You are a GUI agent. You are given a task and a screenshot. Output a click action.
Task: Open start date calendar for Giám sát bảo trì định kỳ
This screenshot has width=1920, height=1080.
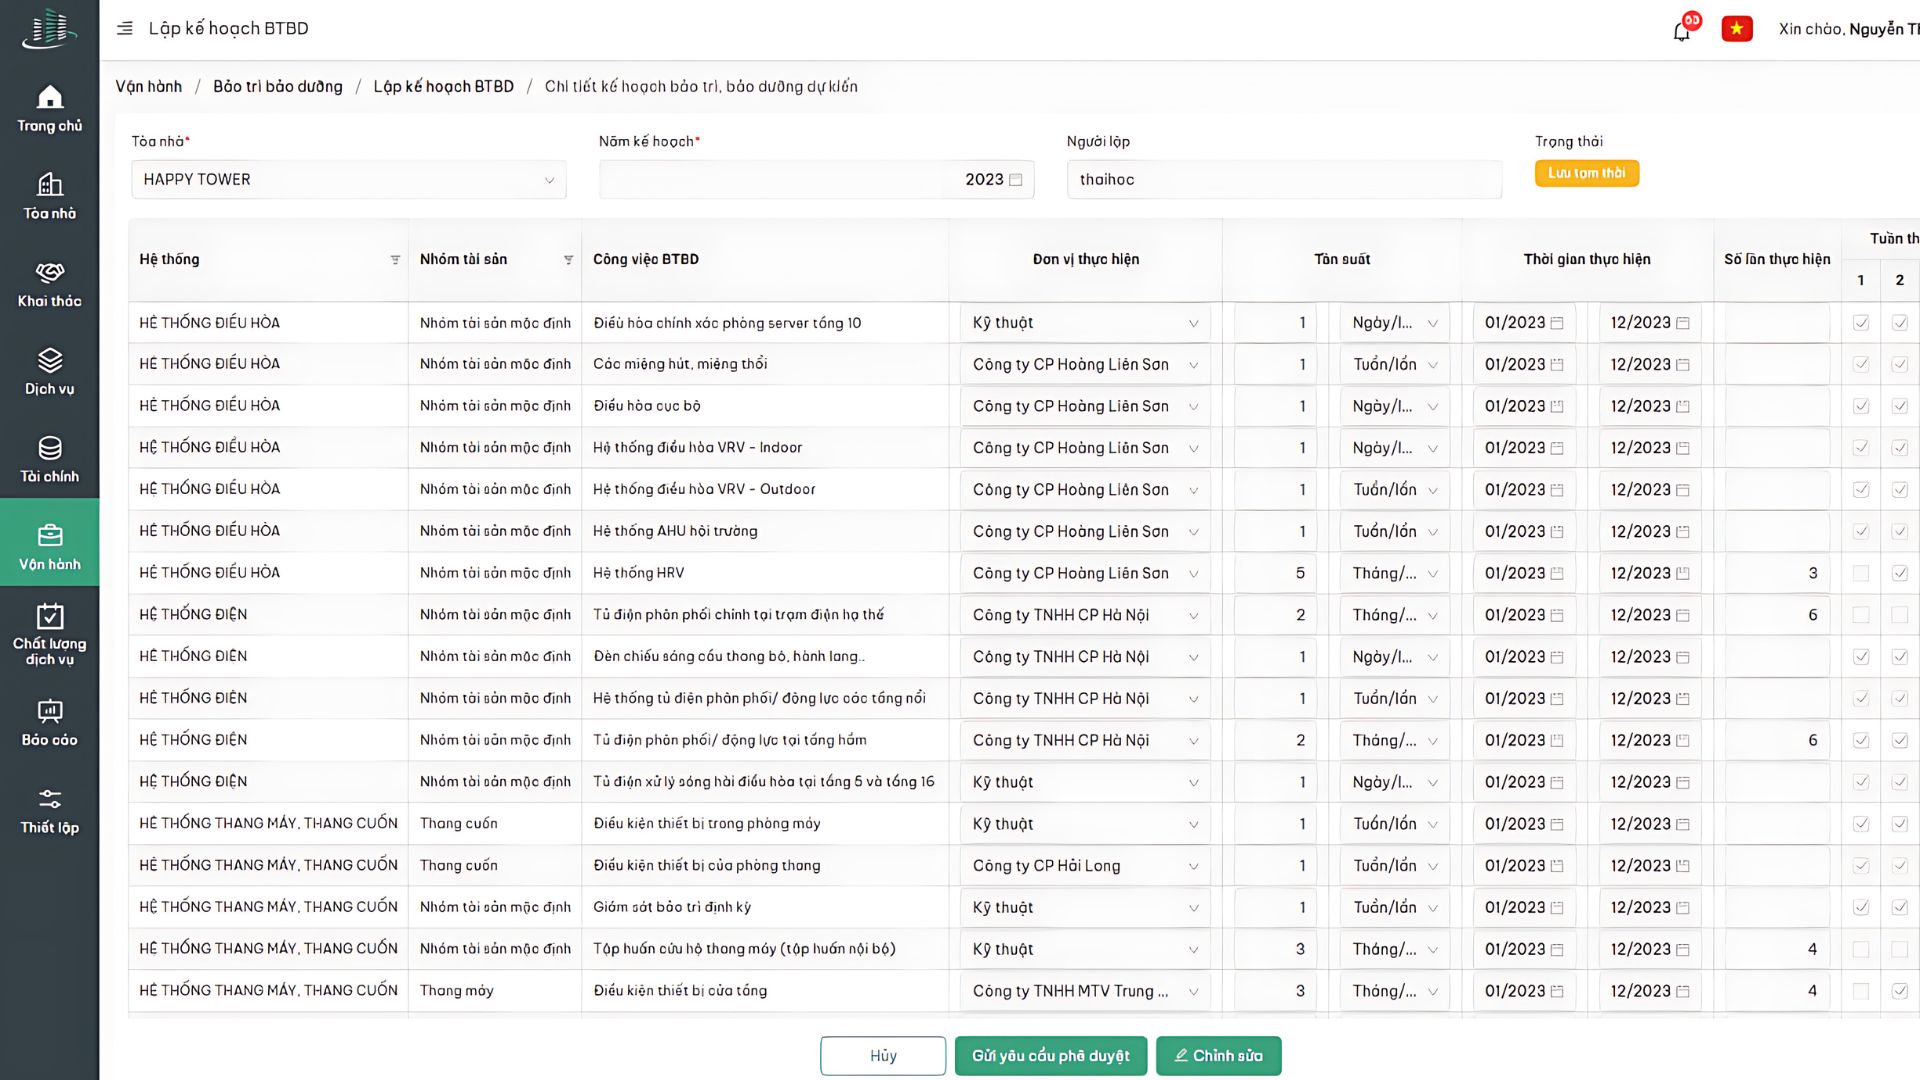tap(1557, 908)
